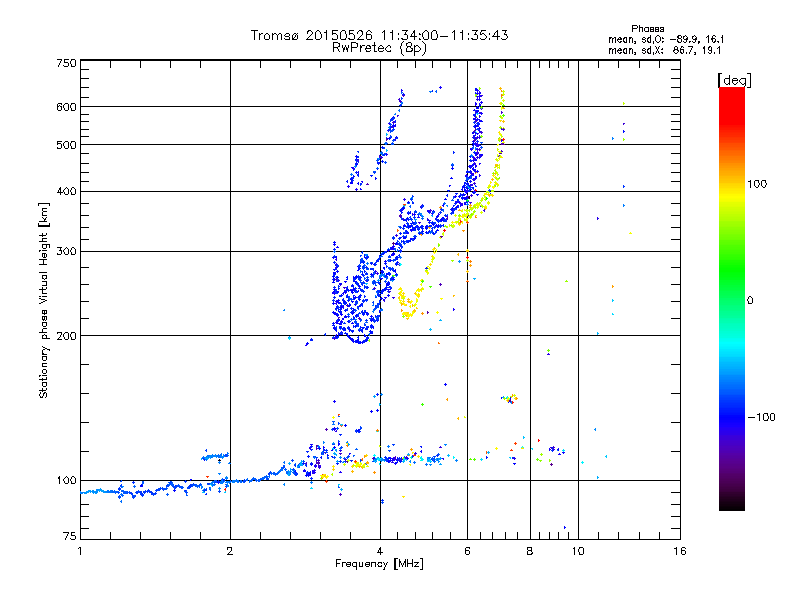800x600 pixels.
Task: Click the x-axis title "Frequency [MHz]"
Action: pyautogui.click(x=379, y=563)
